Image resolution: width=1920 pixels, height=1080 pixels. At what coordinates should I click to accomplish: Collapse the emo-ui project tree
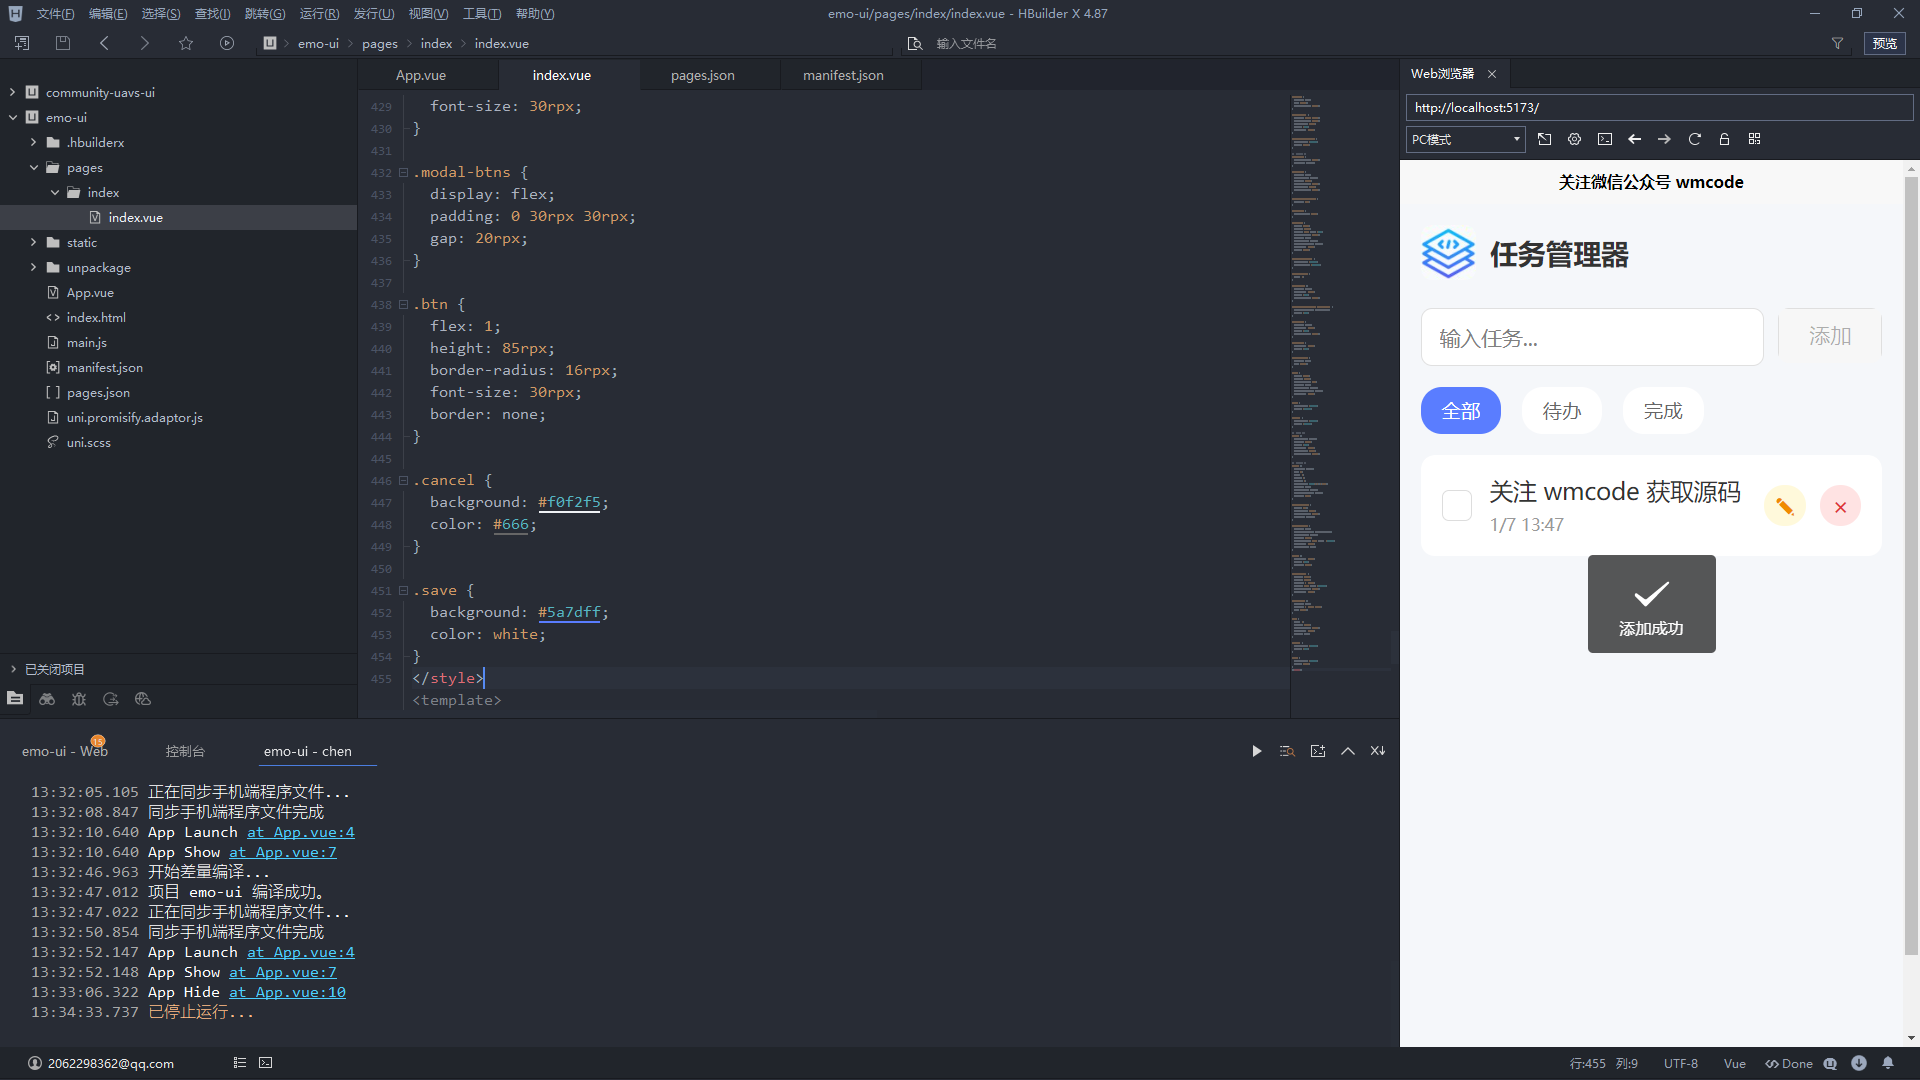[13, 117]
